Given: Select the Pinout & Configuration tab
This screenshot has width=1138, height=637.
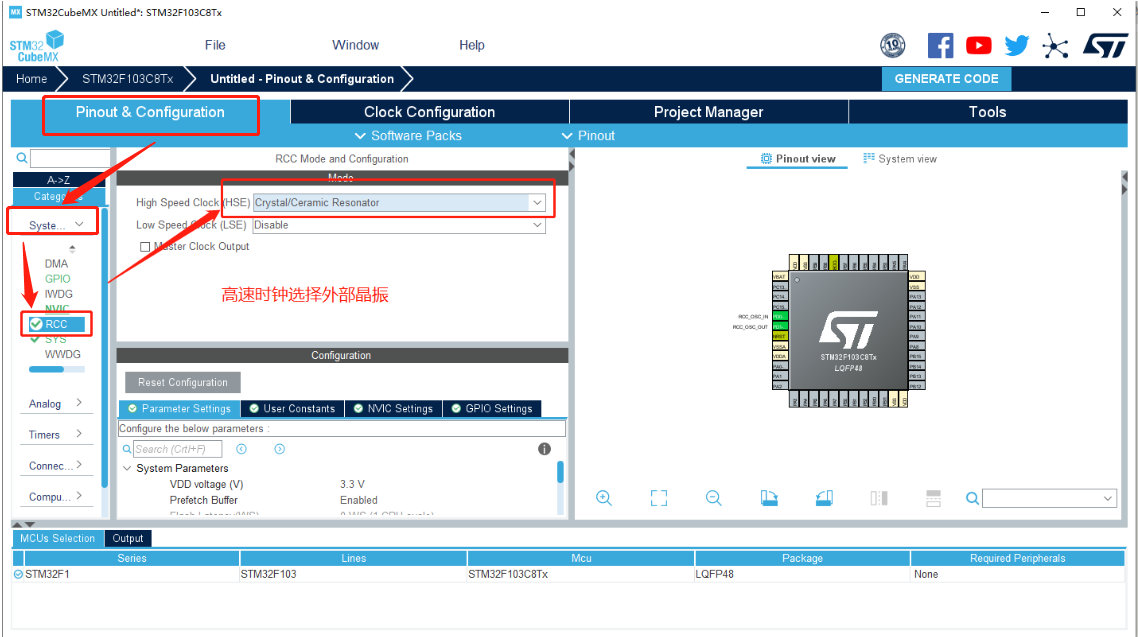Looking at the screenshot, I should tap(150, 112).
